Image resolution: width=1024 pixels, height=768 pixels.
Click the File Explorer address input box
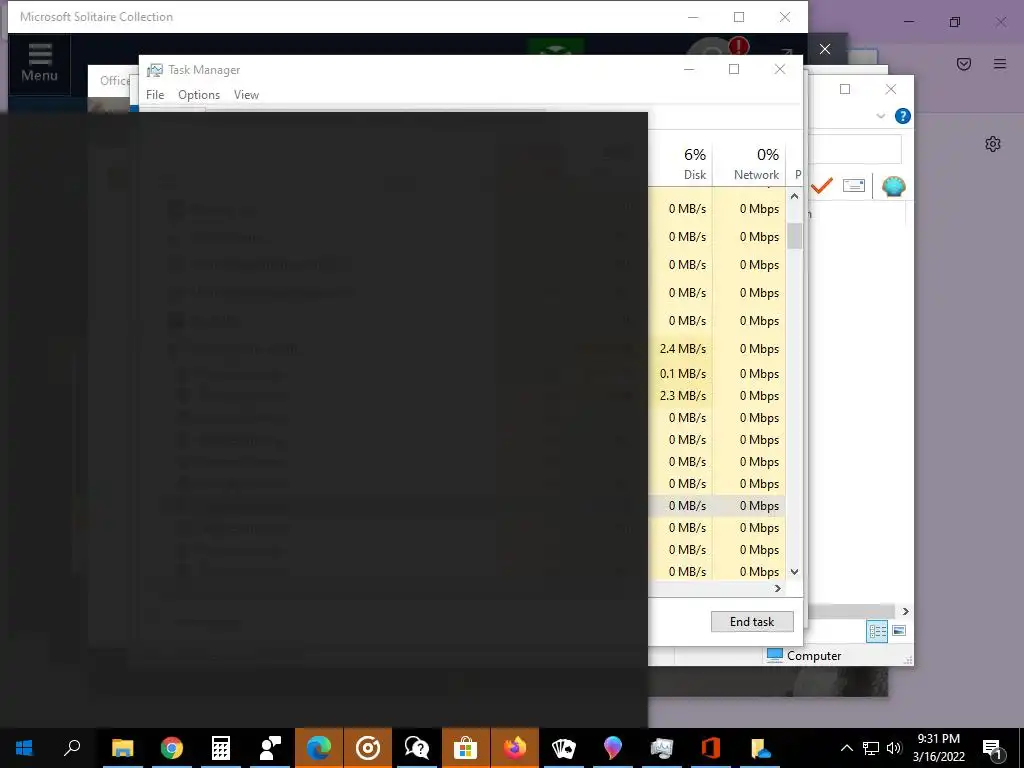855,149
